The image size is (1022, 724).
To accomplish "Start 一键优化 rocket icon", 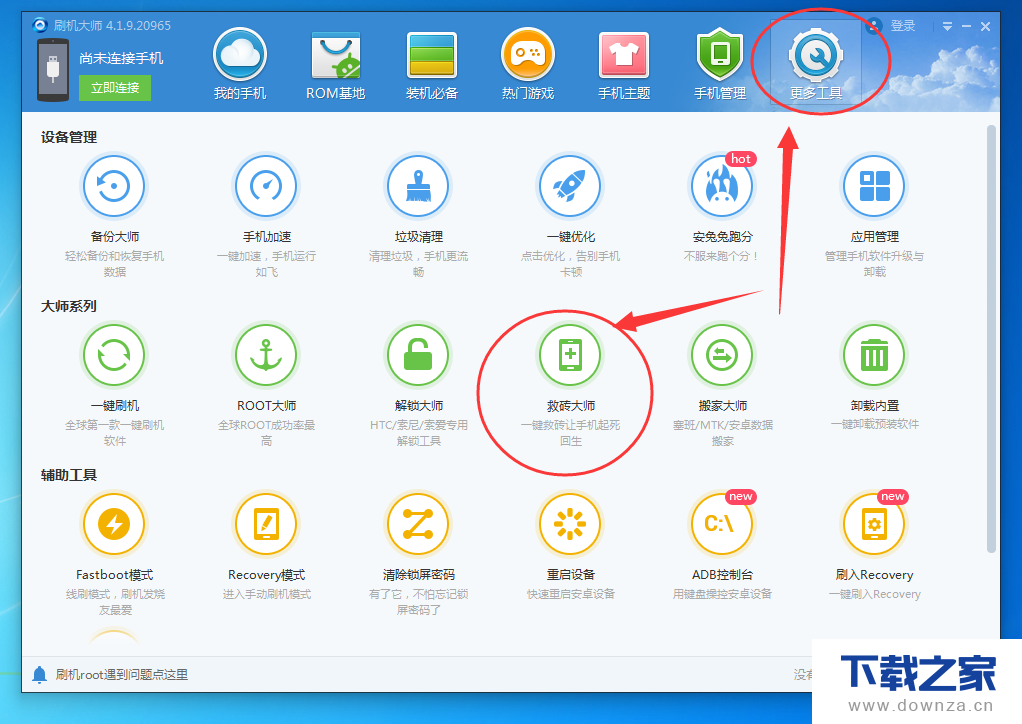I will 570,186.
